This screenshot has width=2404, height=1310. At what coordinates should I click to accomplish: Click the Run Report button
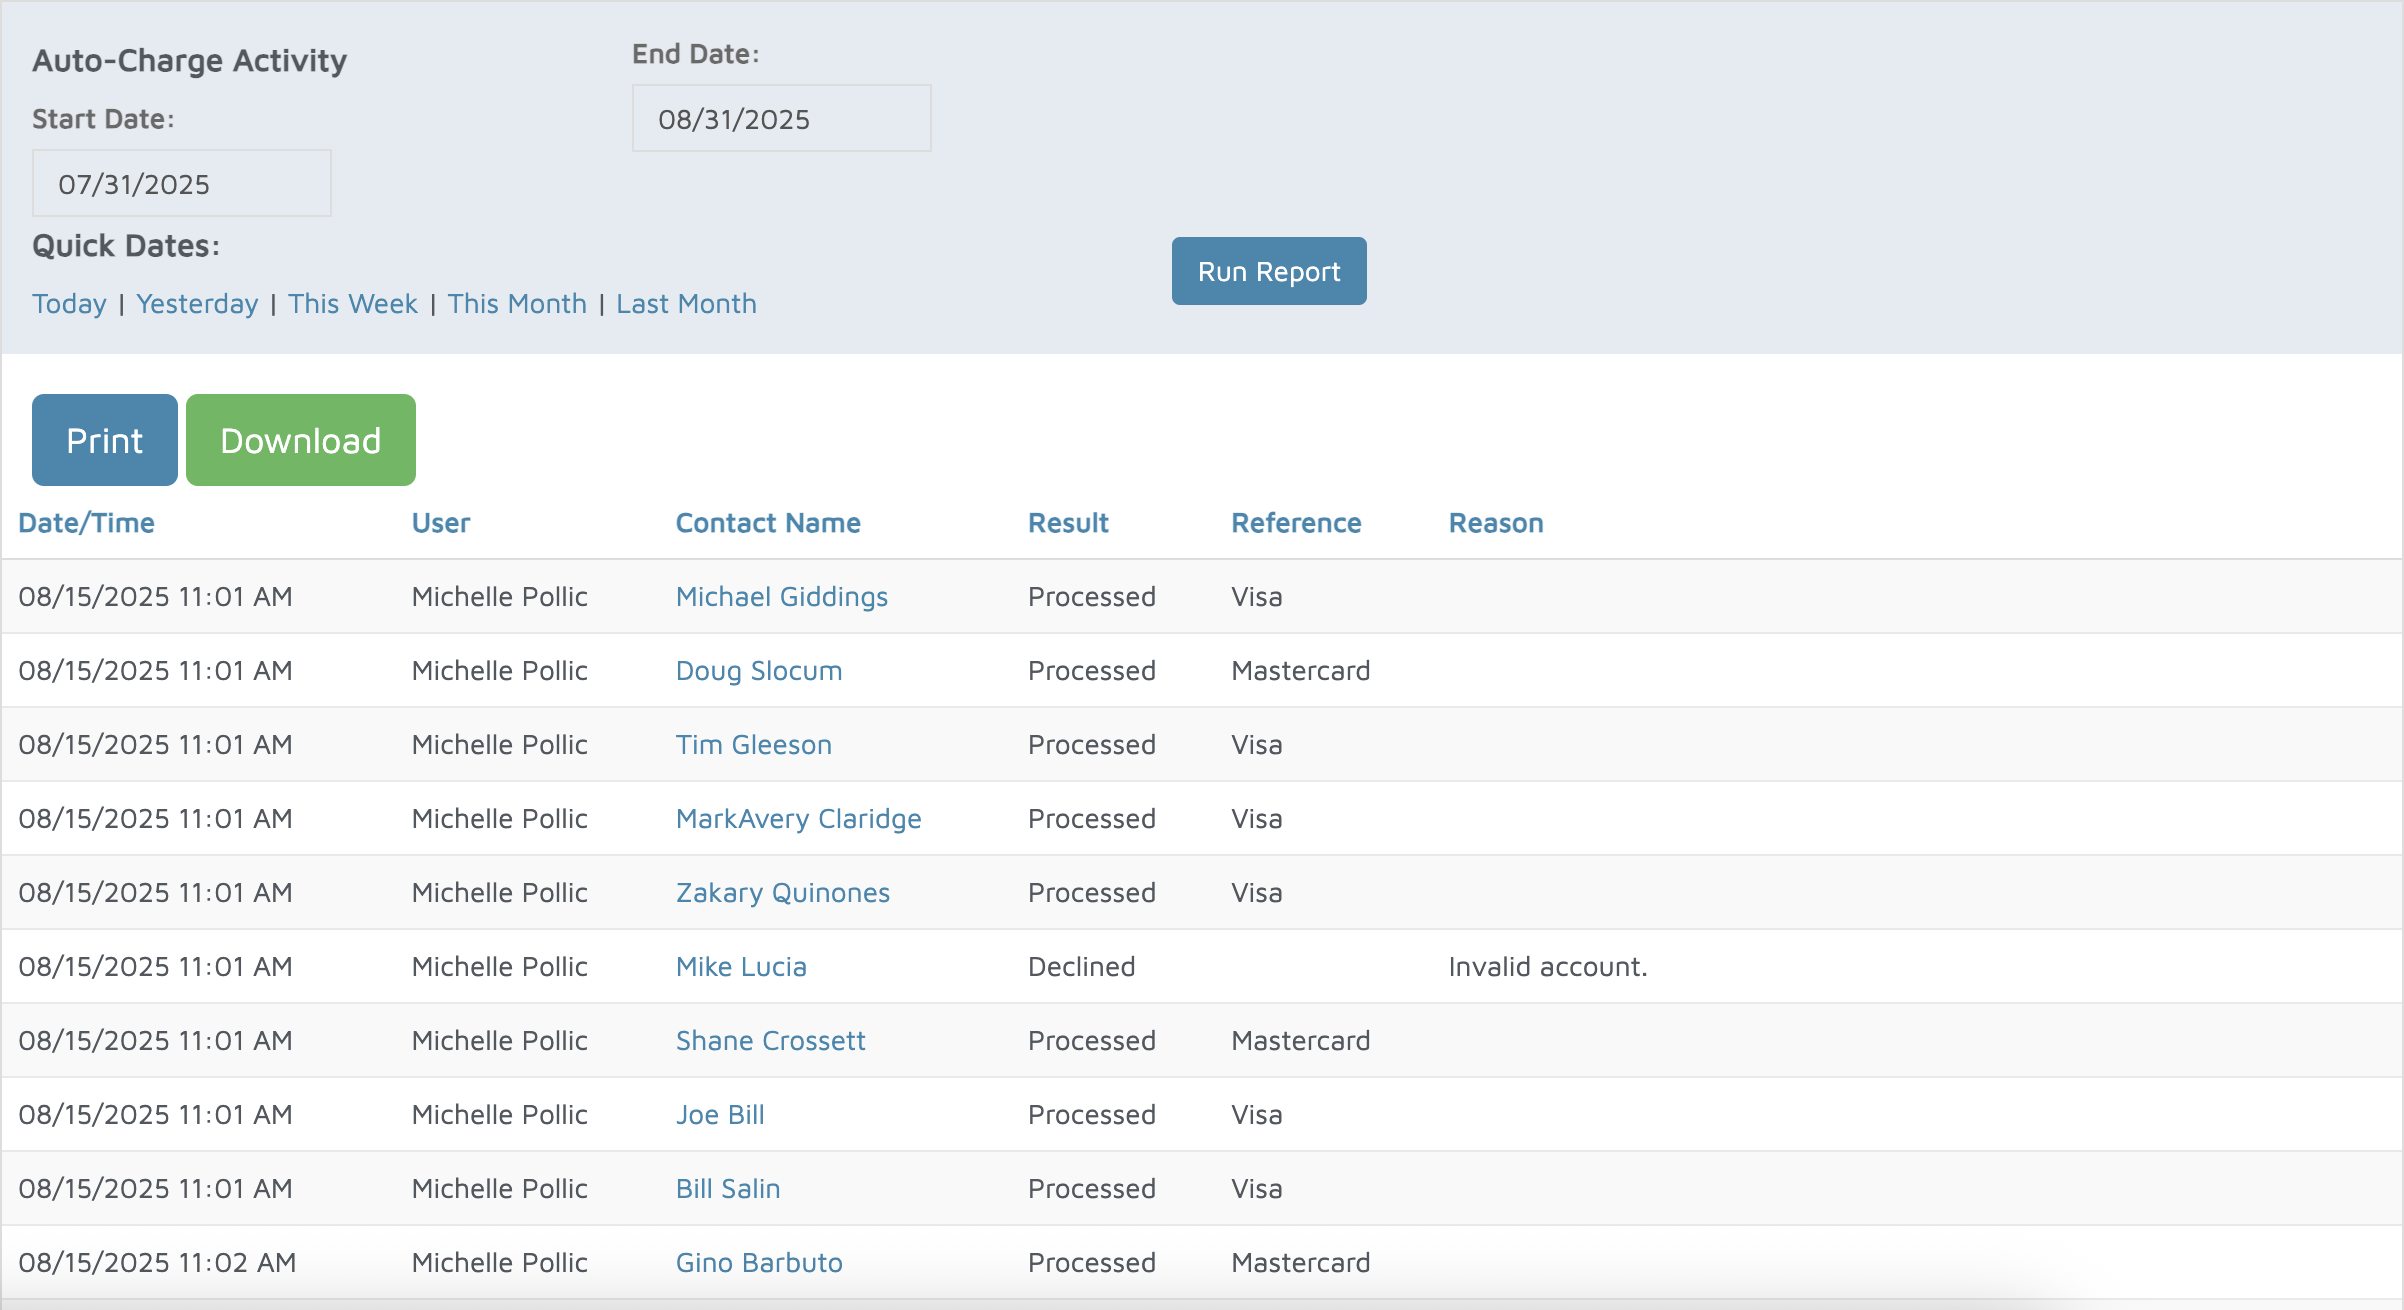coord(1268,271)
